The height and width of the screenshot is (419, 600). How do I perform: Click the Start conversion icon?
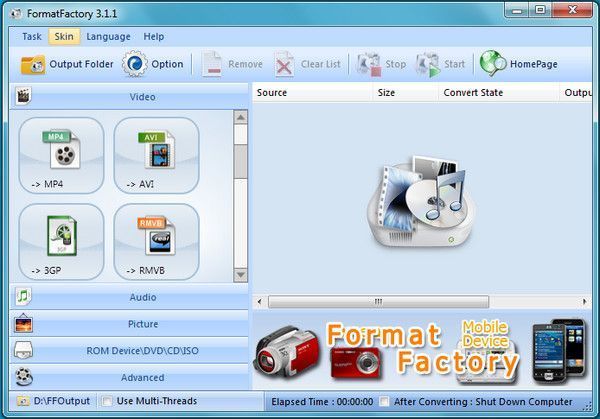(428, 64)
